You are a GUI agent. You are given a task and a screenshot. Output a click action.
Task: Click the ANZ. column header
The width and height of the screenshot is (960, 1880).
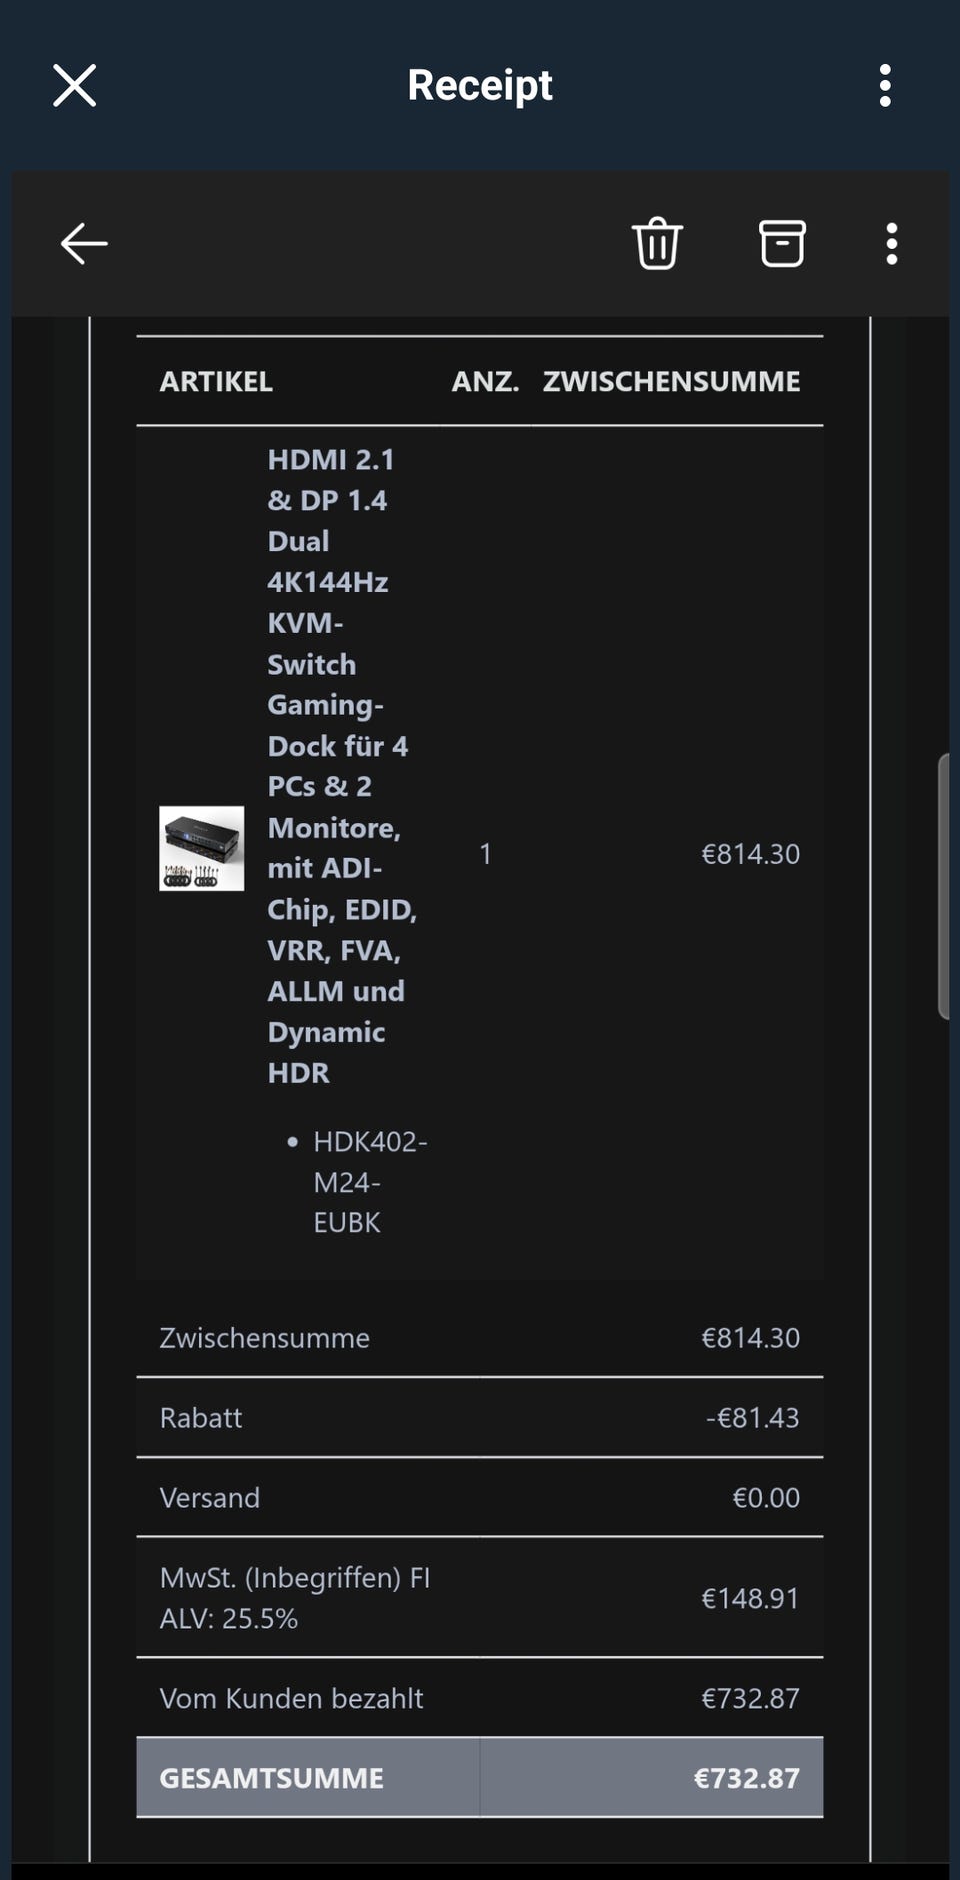point(485,381)
